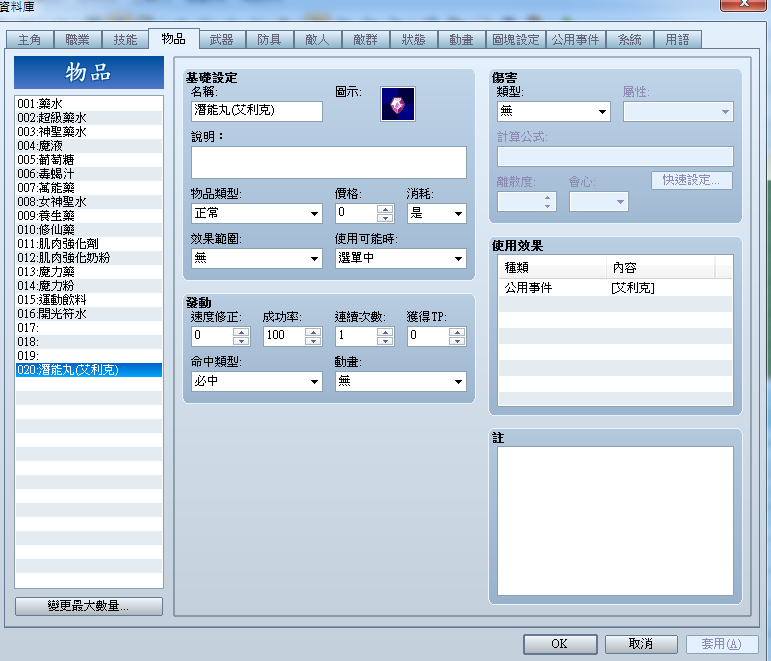Open the 傷害類型 damage type dropdown
771x661 pixels.
click(554, 112)
